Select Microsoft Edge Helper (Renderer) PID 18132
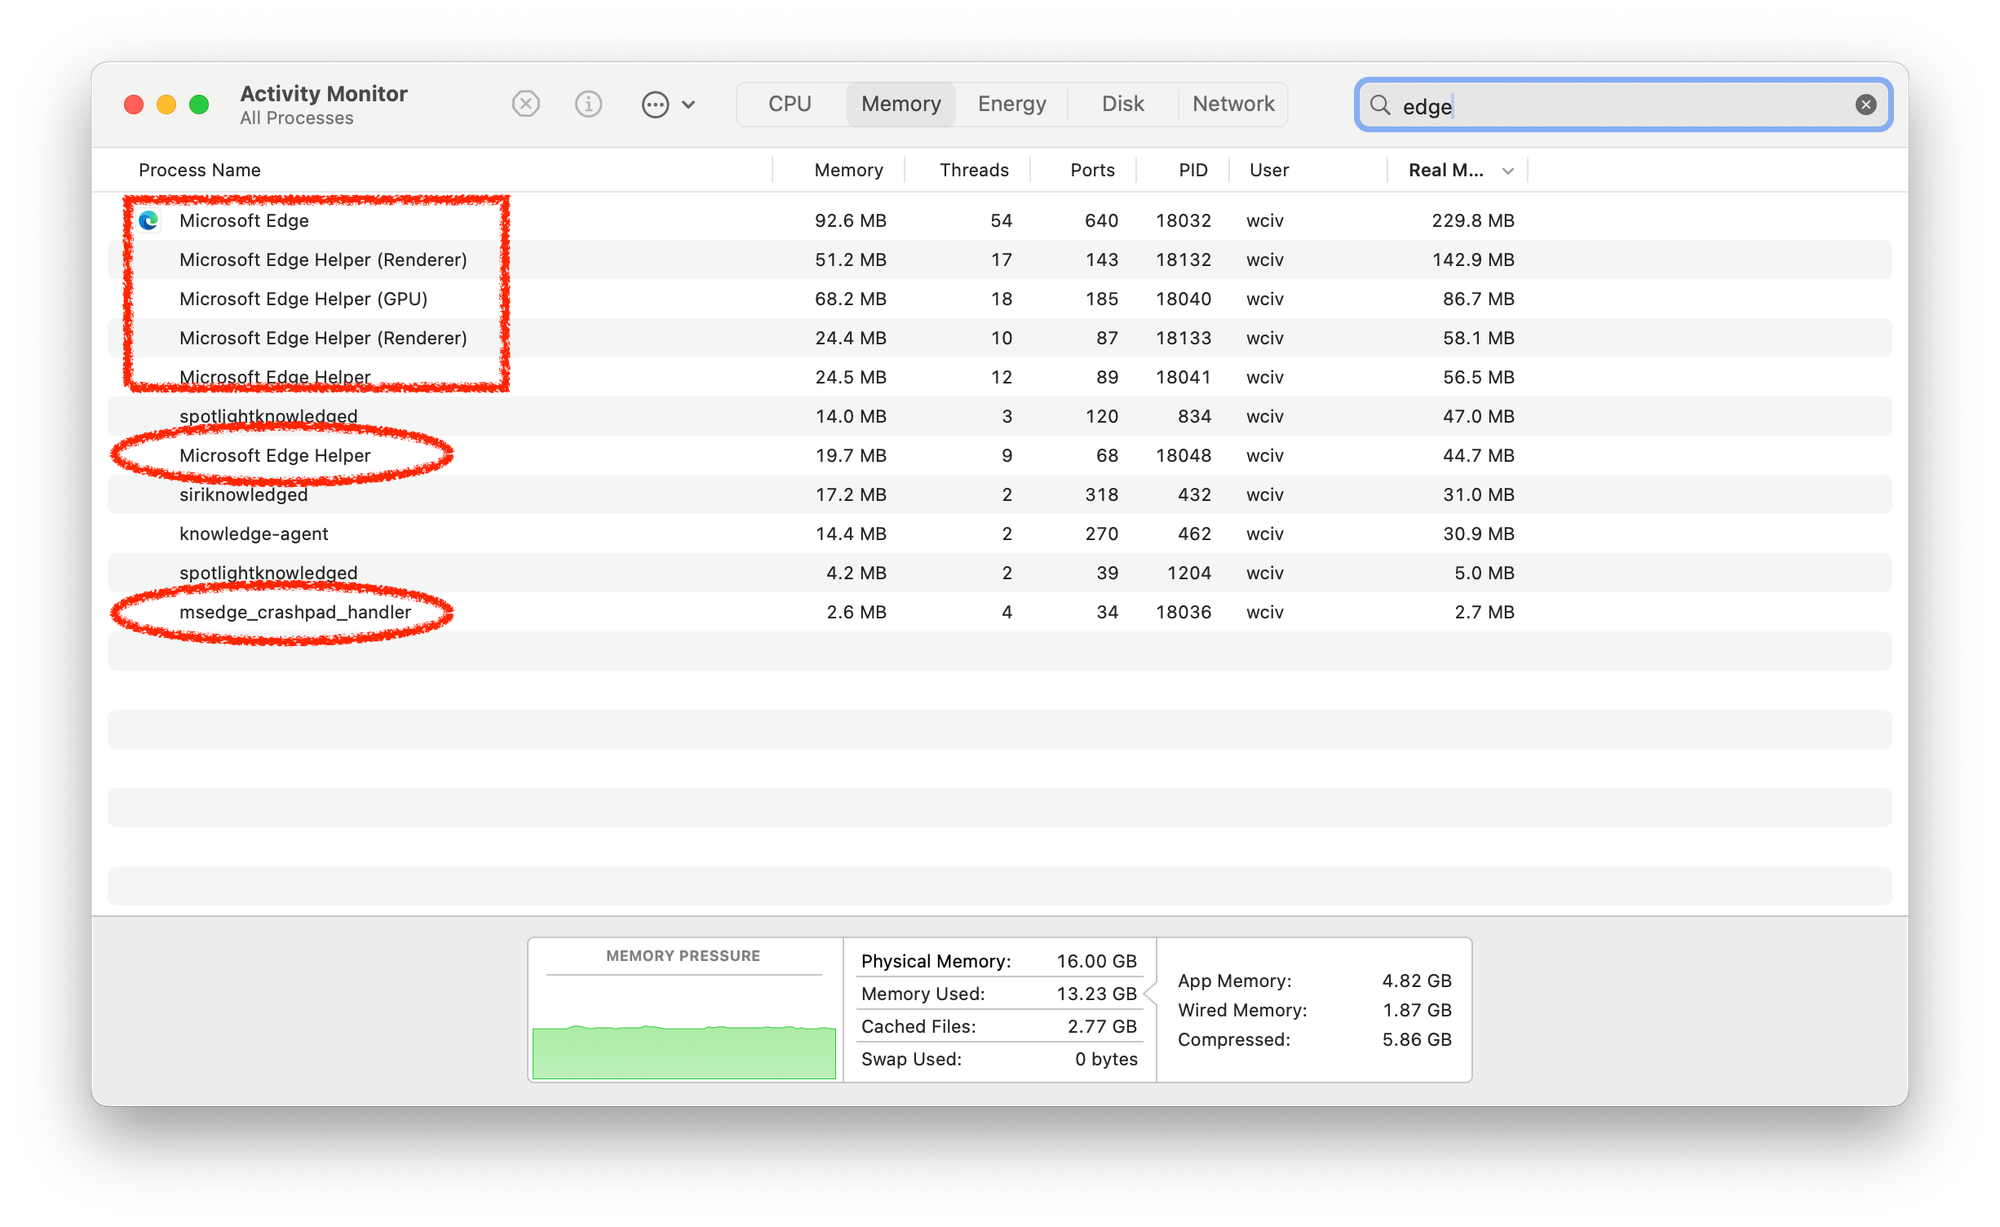Screen dimensions: 2000x1227 1000,259
